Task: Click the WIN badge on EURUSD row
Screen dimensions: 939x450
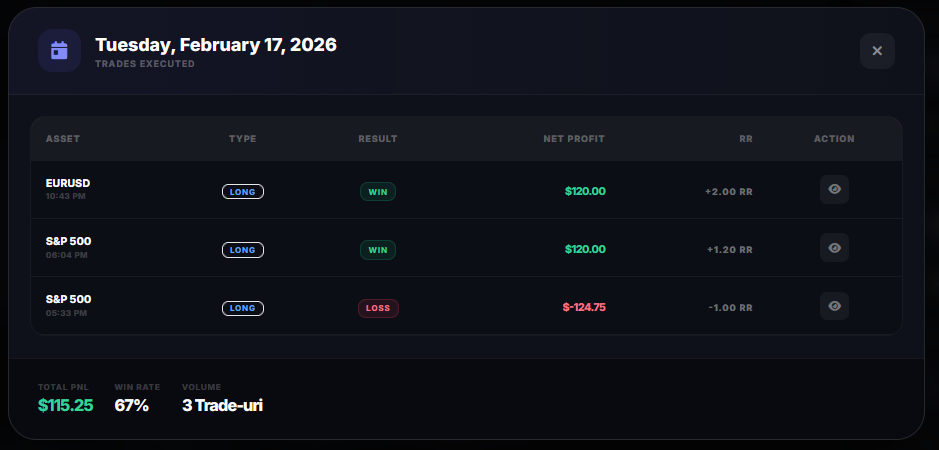Action: coord(378,191)
